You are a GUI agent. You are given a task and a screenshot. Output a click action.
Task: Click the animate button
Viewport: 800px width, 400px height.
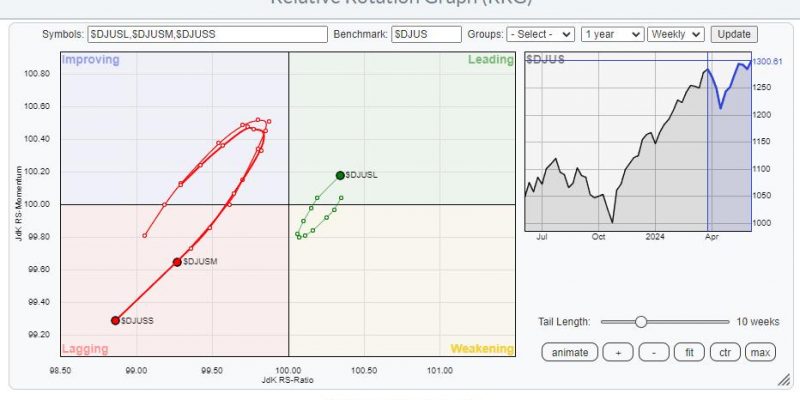[569, 352]
